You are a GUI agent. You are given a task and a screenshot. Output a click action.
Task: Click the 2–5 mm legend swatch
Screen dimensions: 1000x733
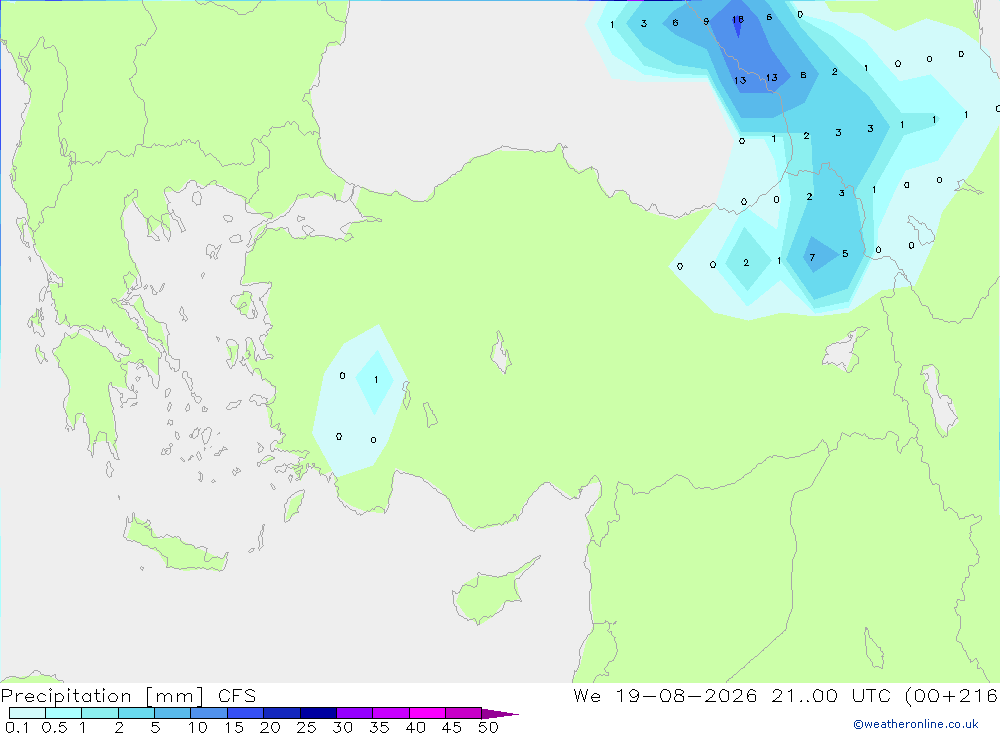coord(136,713)
